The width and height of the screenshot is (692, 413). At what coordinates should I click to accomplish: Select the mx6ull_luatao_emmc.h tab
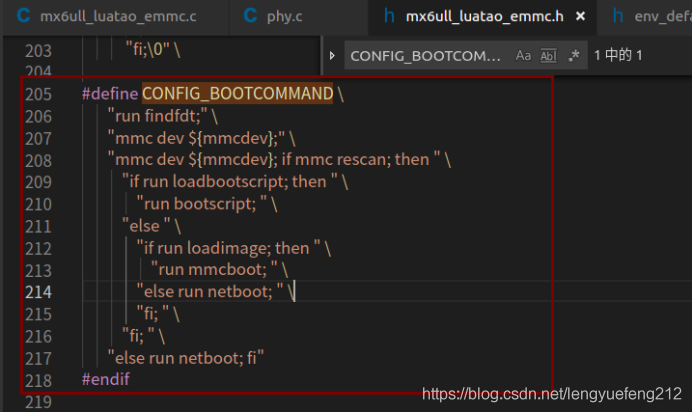pos(483,17)
